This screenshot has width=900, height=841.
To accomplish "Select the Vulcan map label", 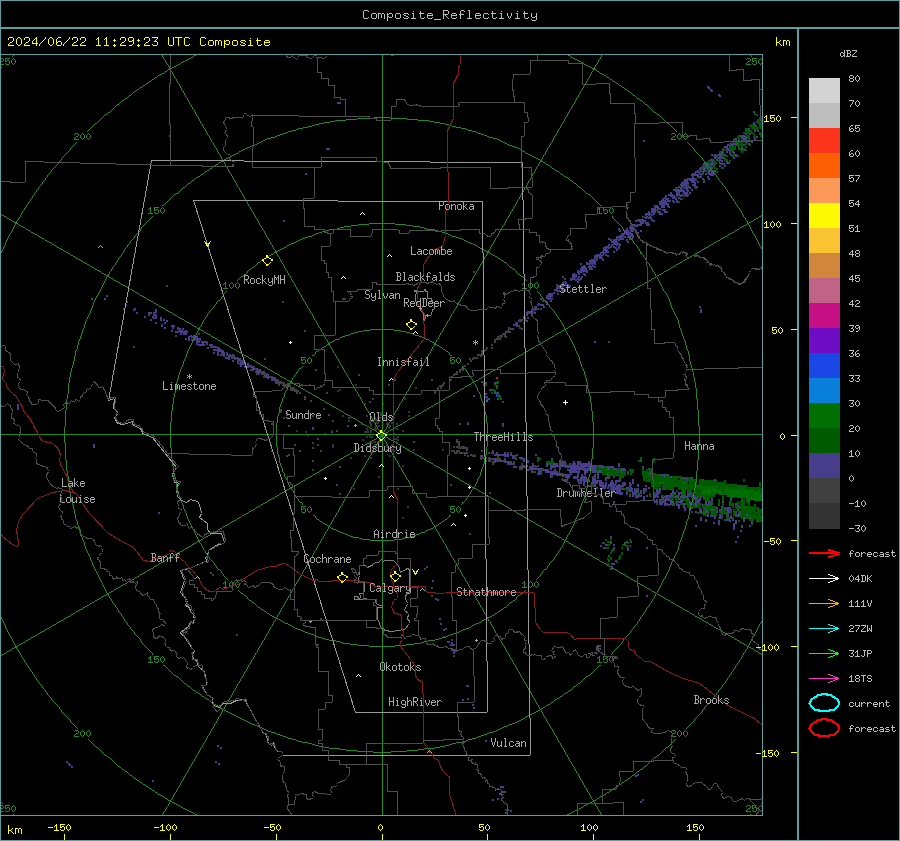I will coord(509,743).
